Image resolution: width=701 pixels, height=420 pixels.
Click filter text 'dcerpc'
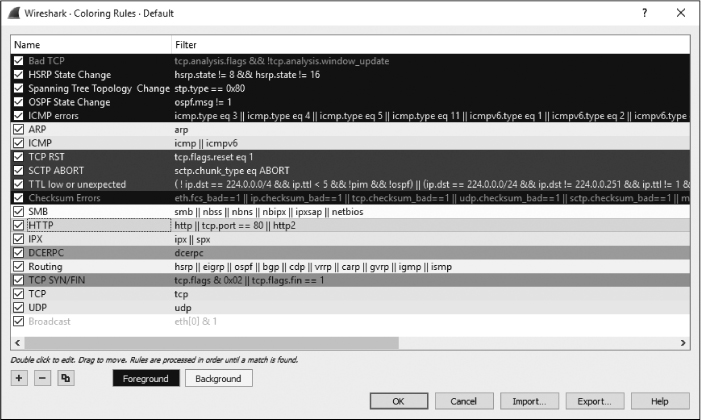click(189, 253)
